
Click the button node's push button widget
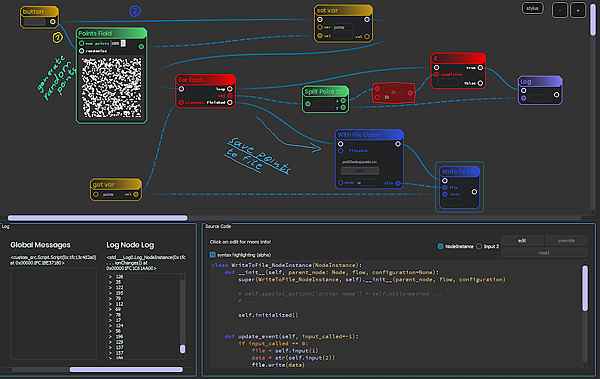click(34, 22)
